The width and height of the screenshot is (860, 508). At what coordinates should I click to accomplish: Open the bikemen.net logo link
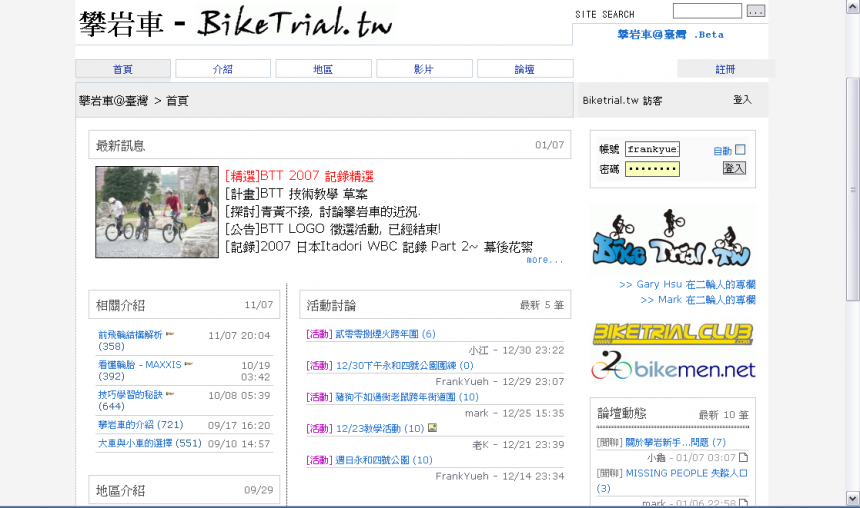(673, 366)
